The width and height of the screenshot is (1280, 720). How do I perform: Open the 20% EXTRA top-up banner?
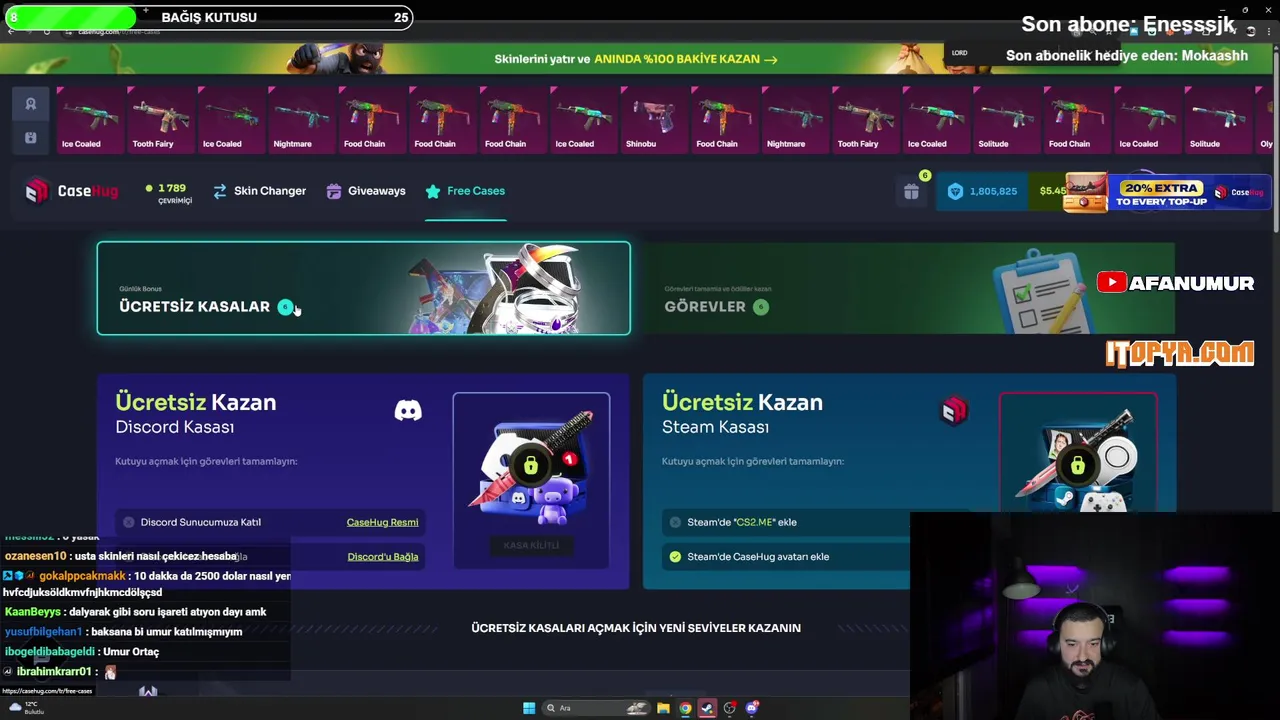1166,192
